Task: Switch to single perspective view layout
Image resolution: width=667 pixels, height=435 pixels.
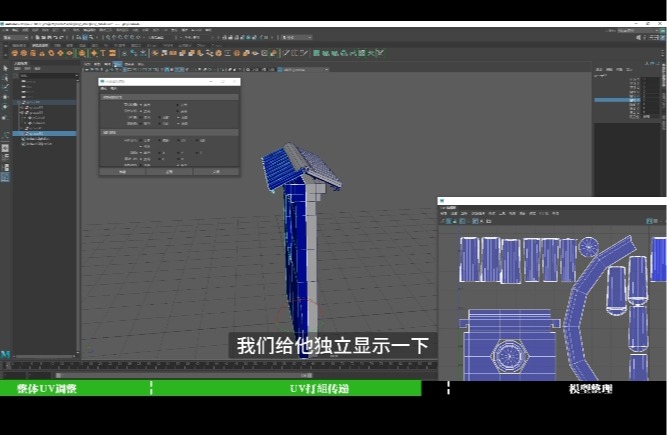Action: (5, 148)
